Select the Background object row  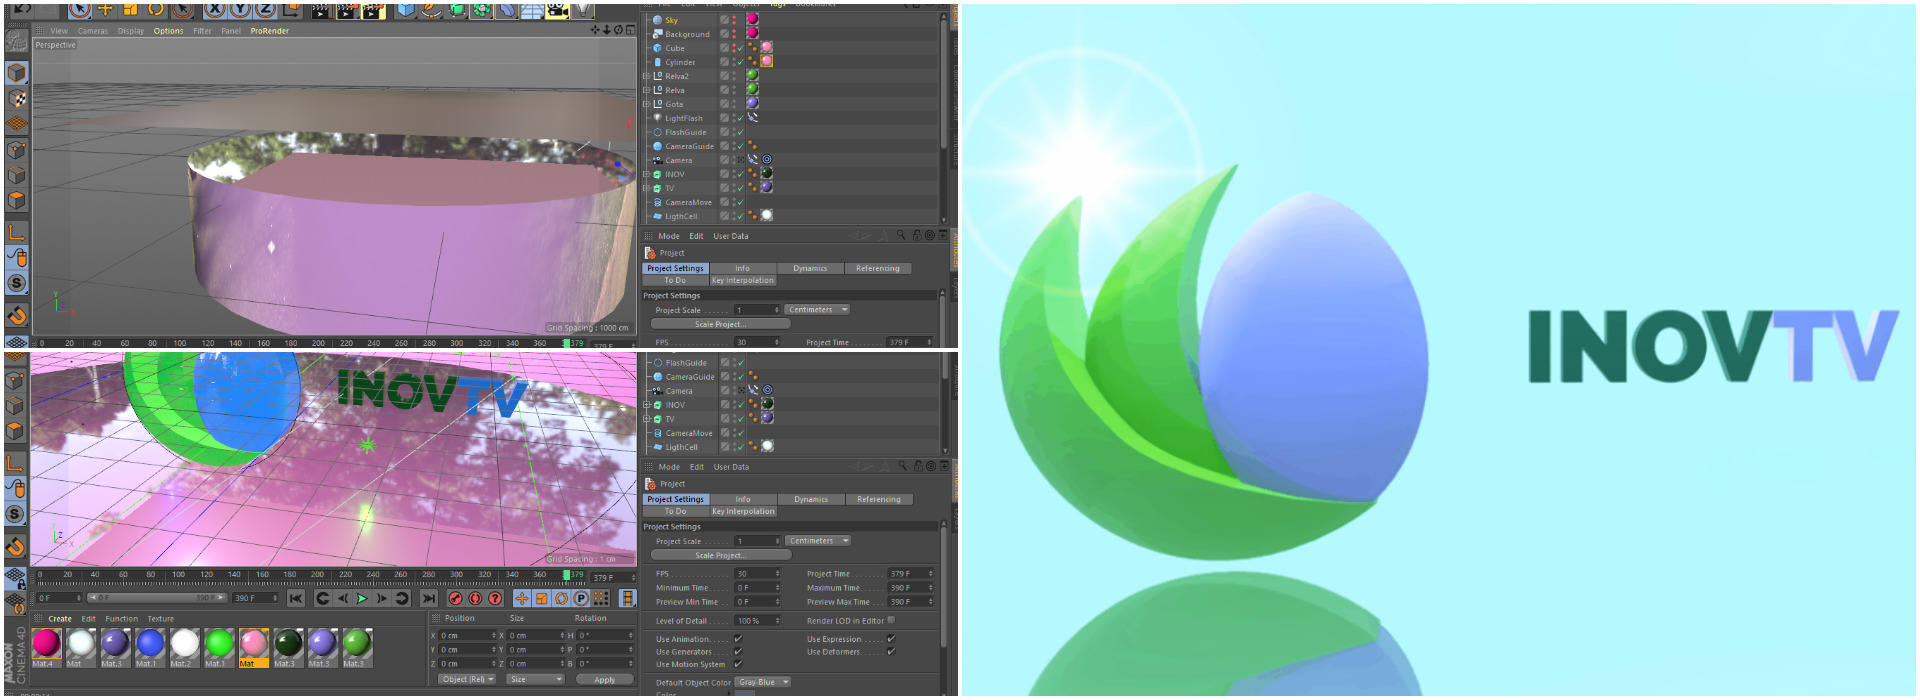(687, 34)
